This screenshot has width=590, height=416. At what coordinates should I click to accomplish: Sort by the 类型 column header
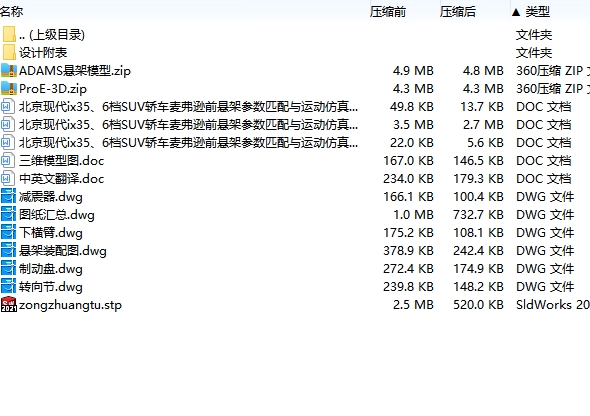(x=537, y=12)
